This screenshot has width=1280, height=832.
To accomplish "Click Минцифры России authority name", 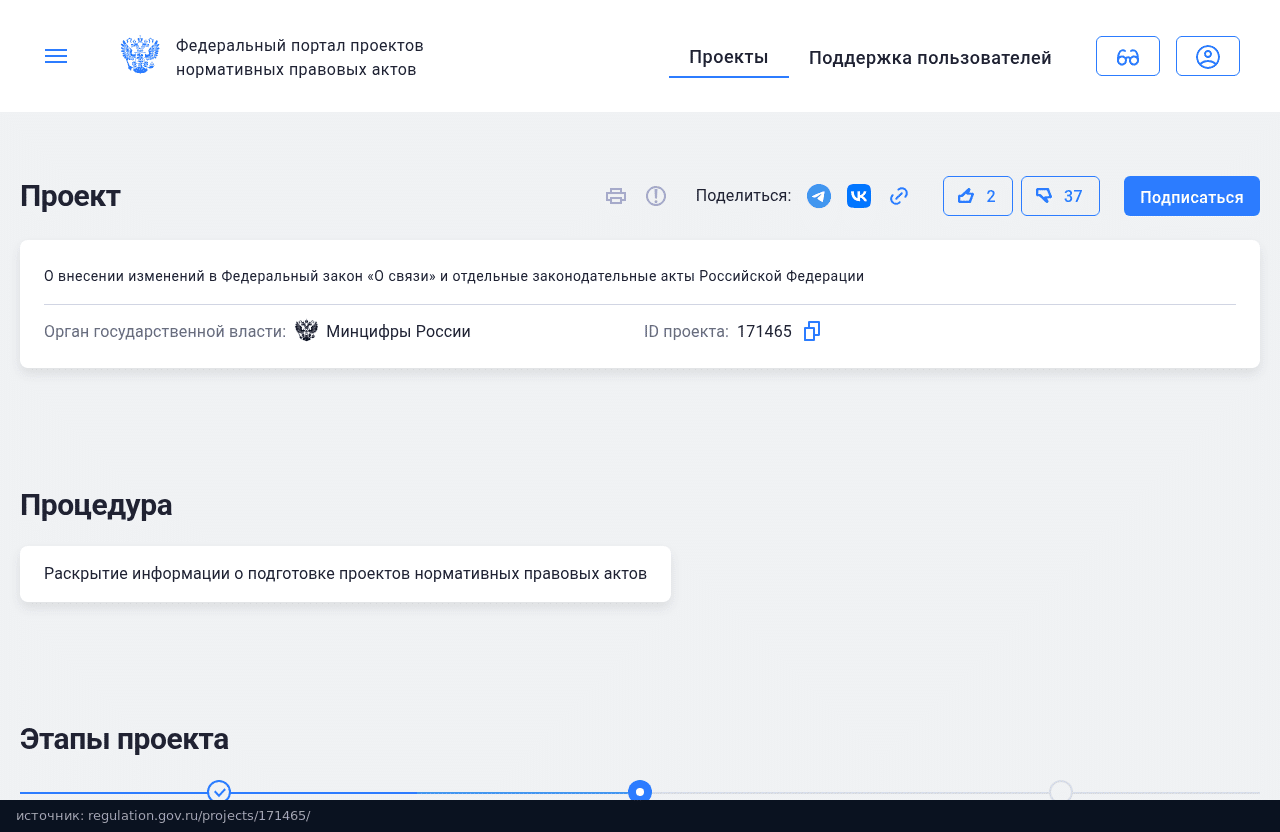I will tap(398, 331).
